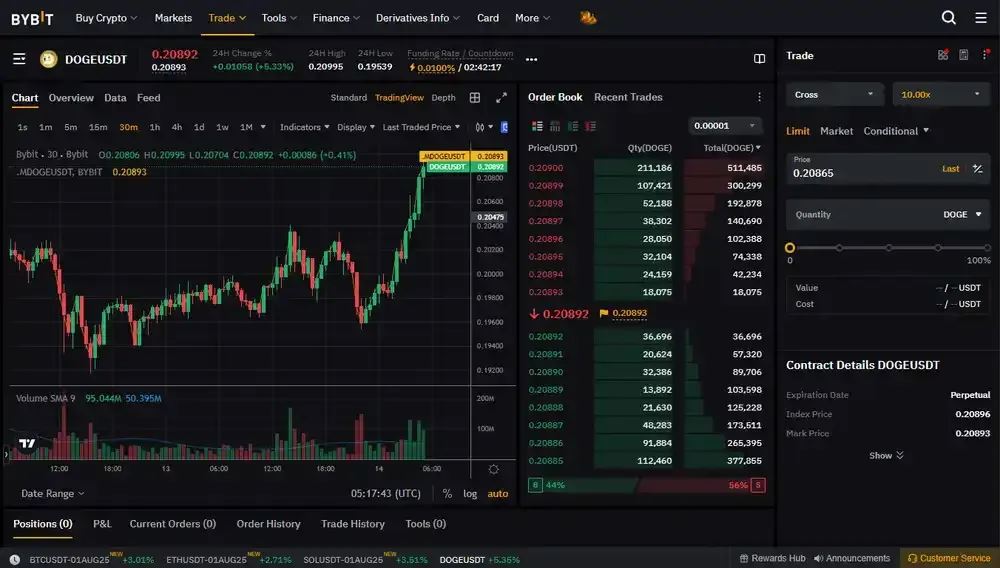This screenshot has height=568, width=1000.
Task: Open the Order History tab
Action: point(268,523)
